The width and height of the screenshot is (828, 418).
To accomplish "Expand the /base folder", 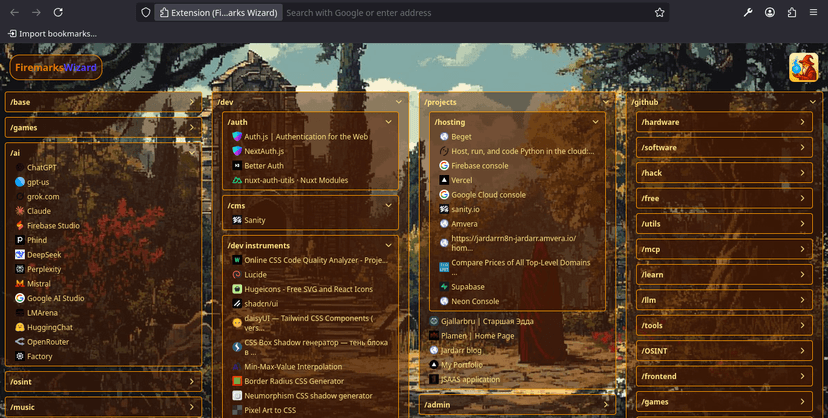I will coord(191,102).
